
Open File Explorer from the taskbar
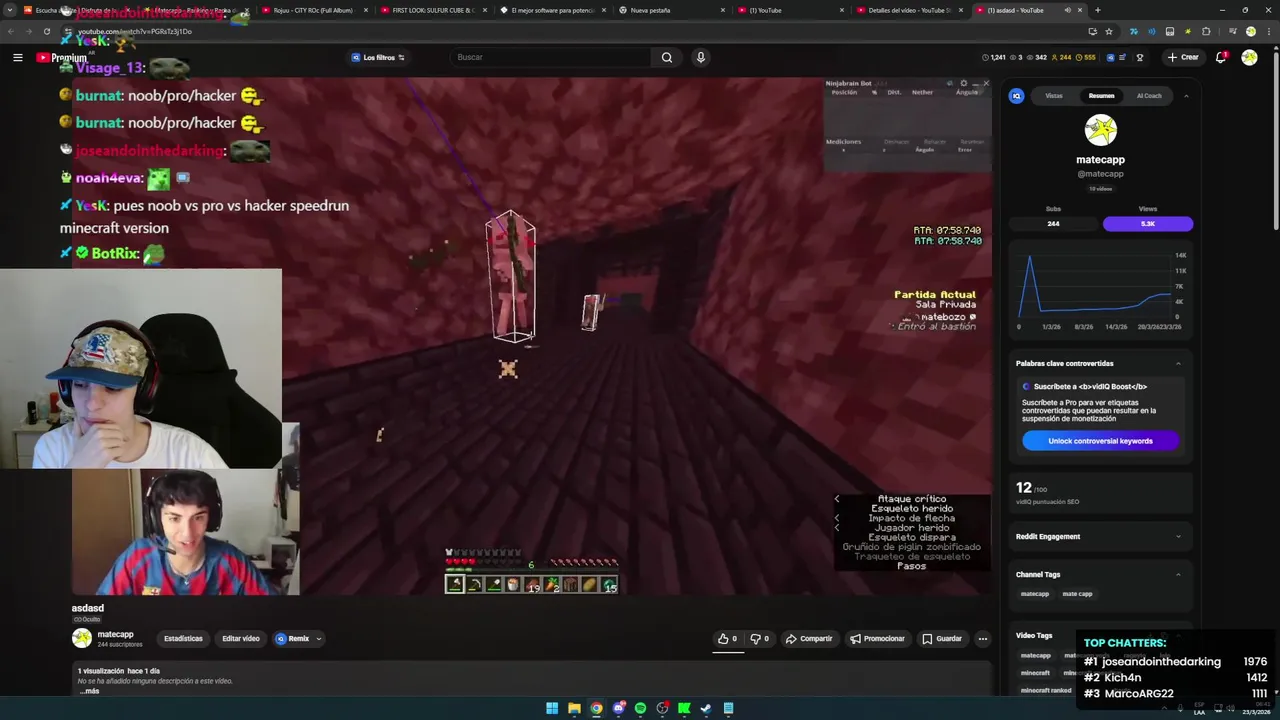574,708
